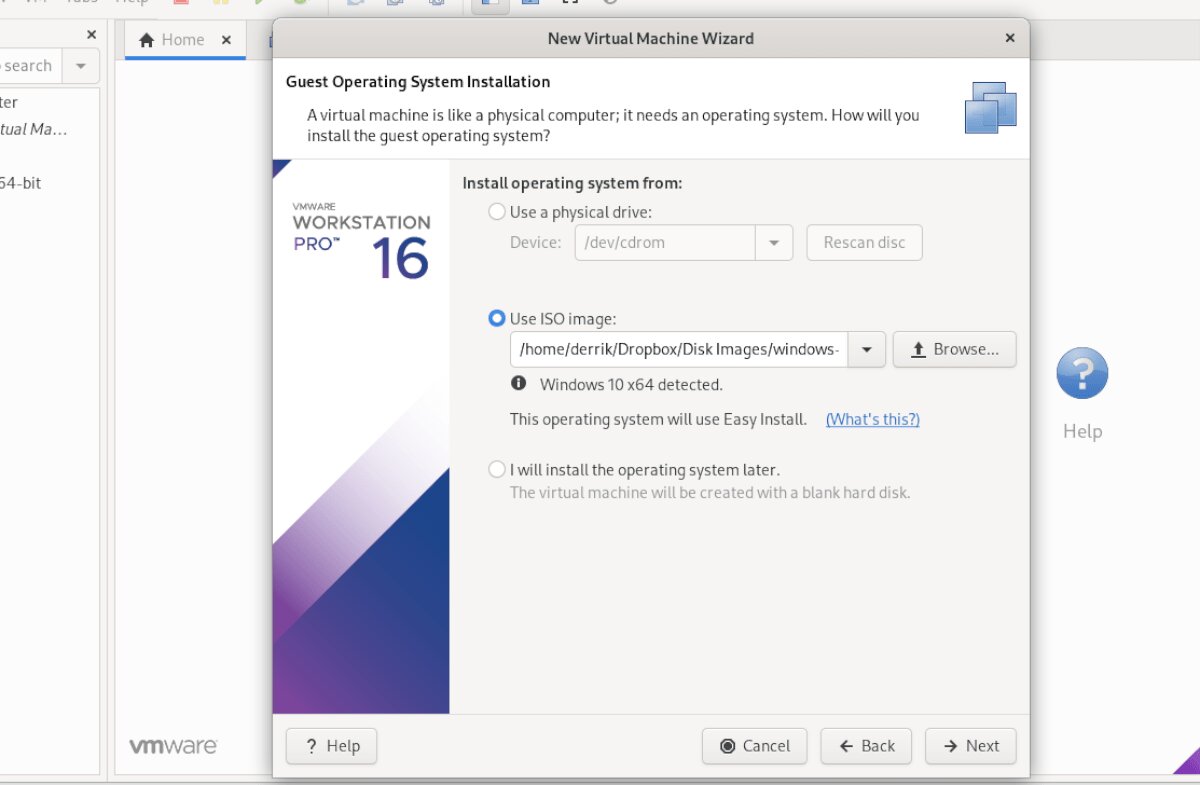The width and height of the screenshot is (1200, 785).
Task: Click the take snapshot camera icon
Action: (x=357, y=4)
